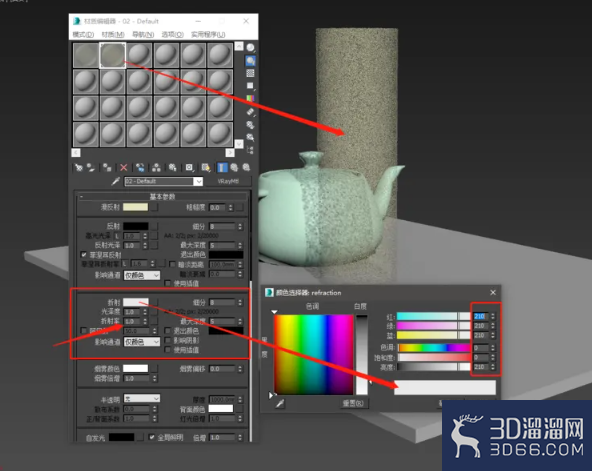Click map button beside Diffuse swatch
This screenshot has width=592, height=471.
[154, 207]
